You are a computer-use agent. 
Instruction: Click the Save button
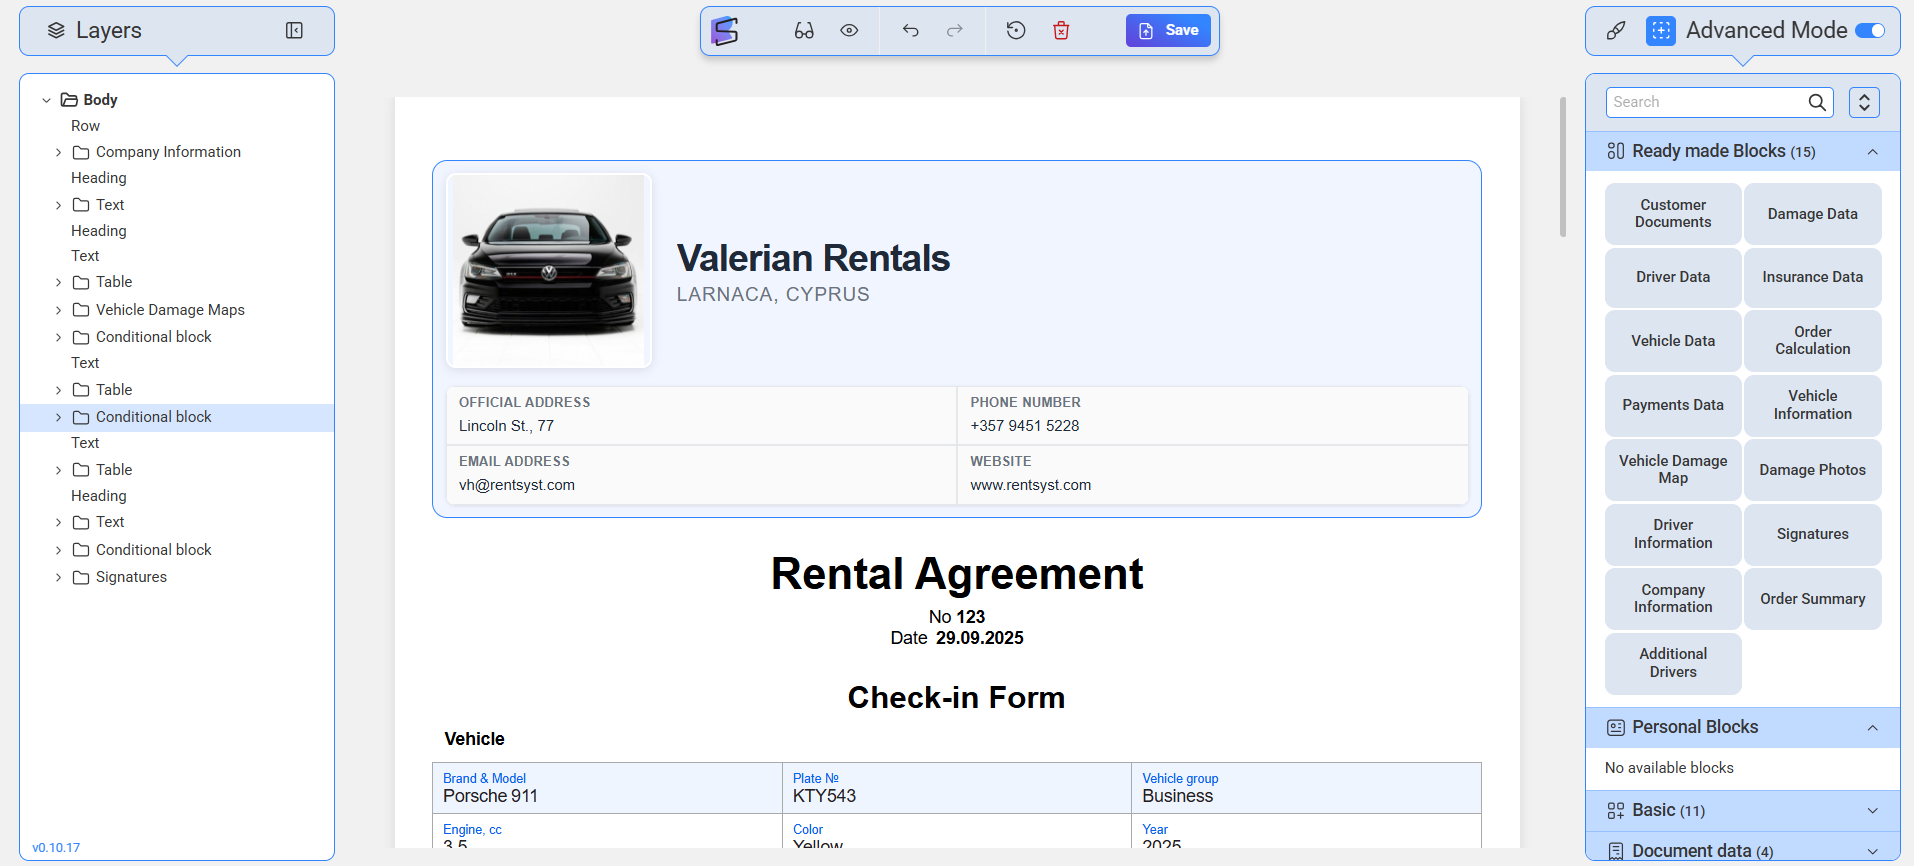point(1168,31)
